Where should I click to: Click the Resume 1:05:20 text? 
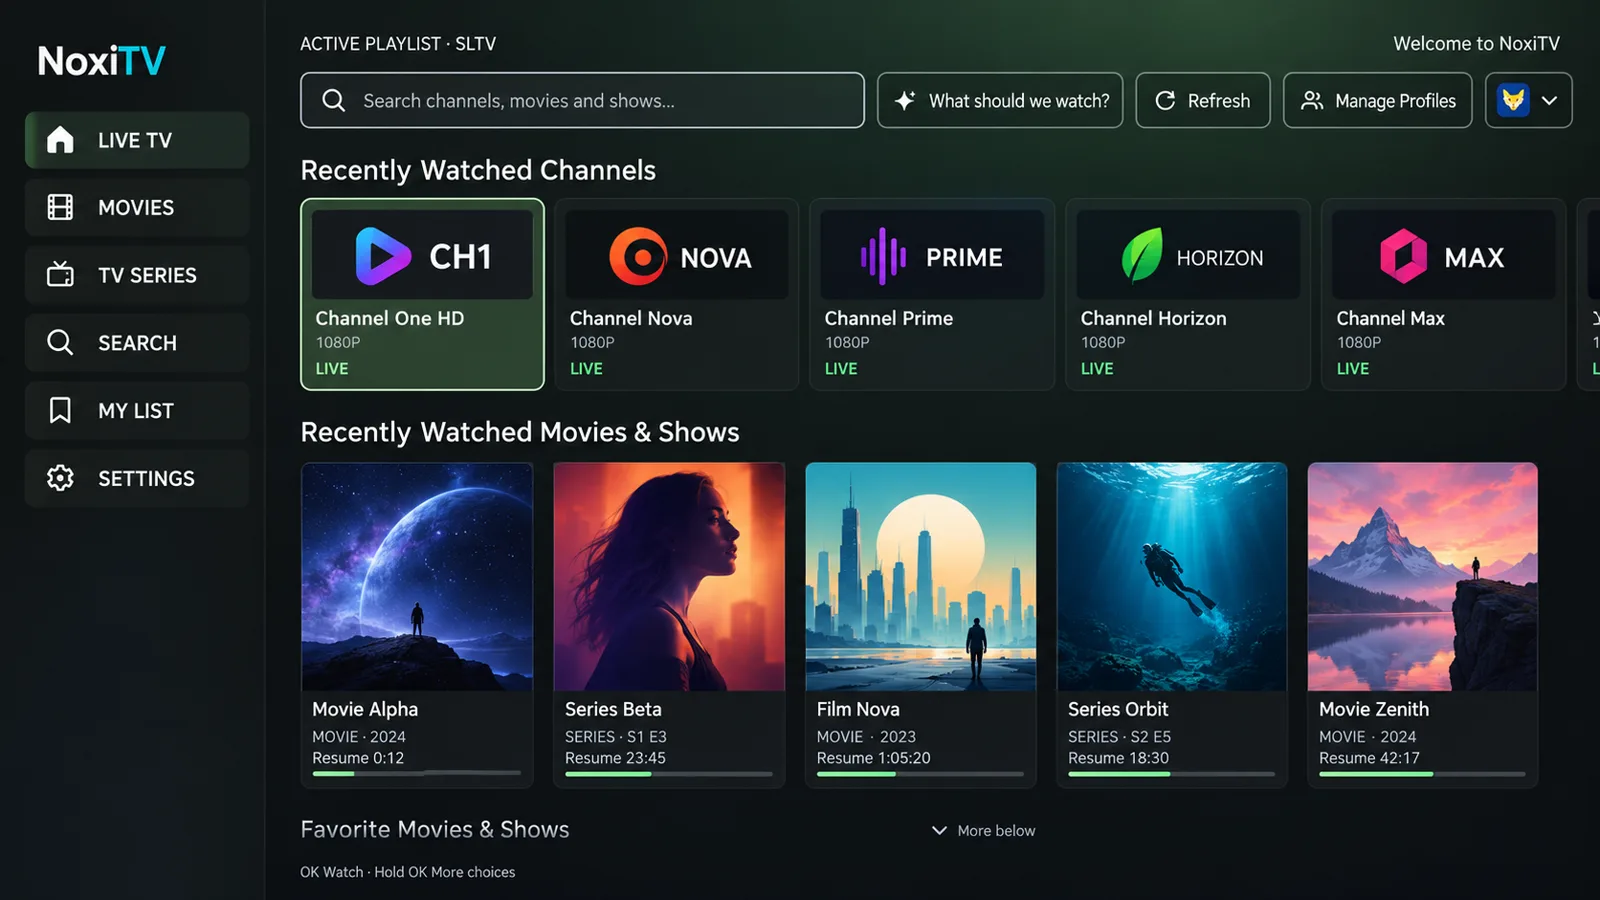873,758
